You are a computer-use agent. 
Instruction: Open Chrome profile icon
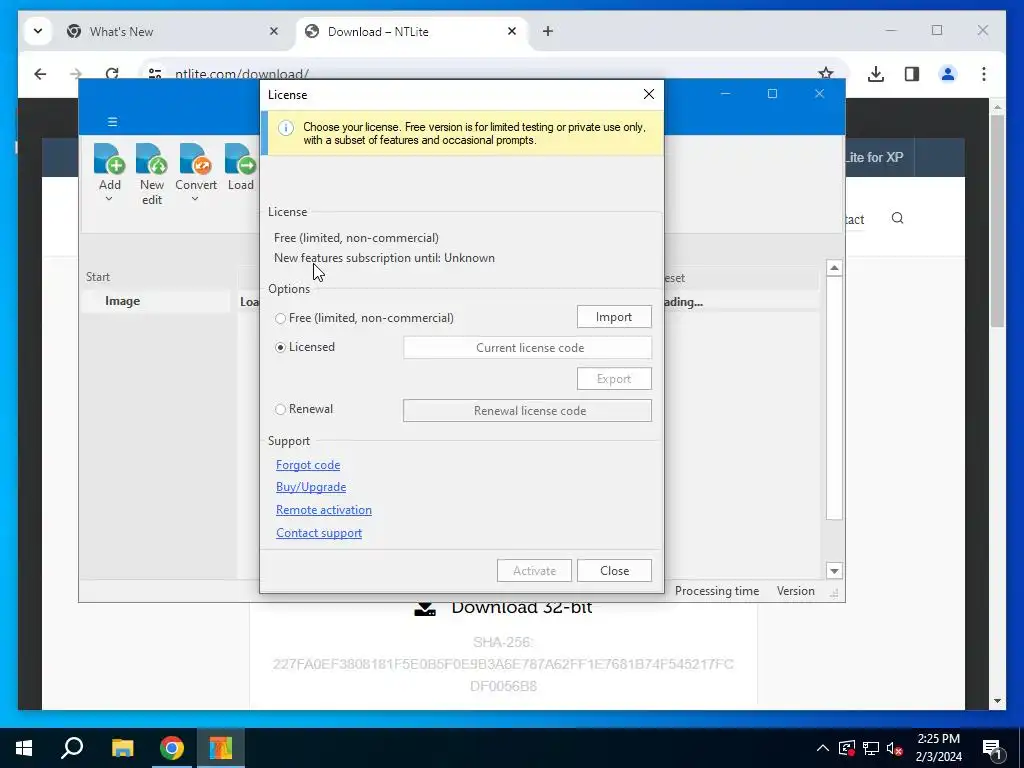948,74
